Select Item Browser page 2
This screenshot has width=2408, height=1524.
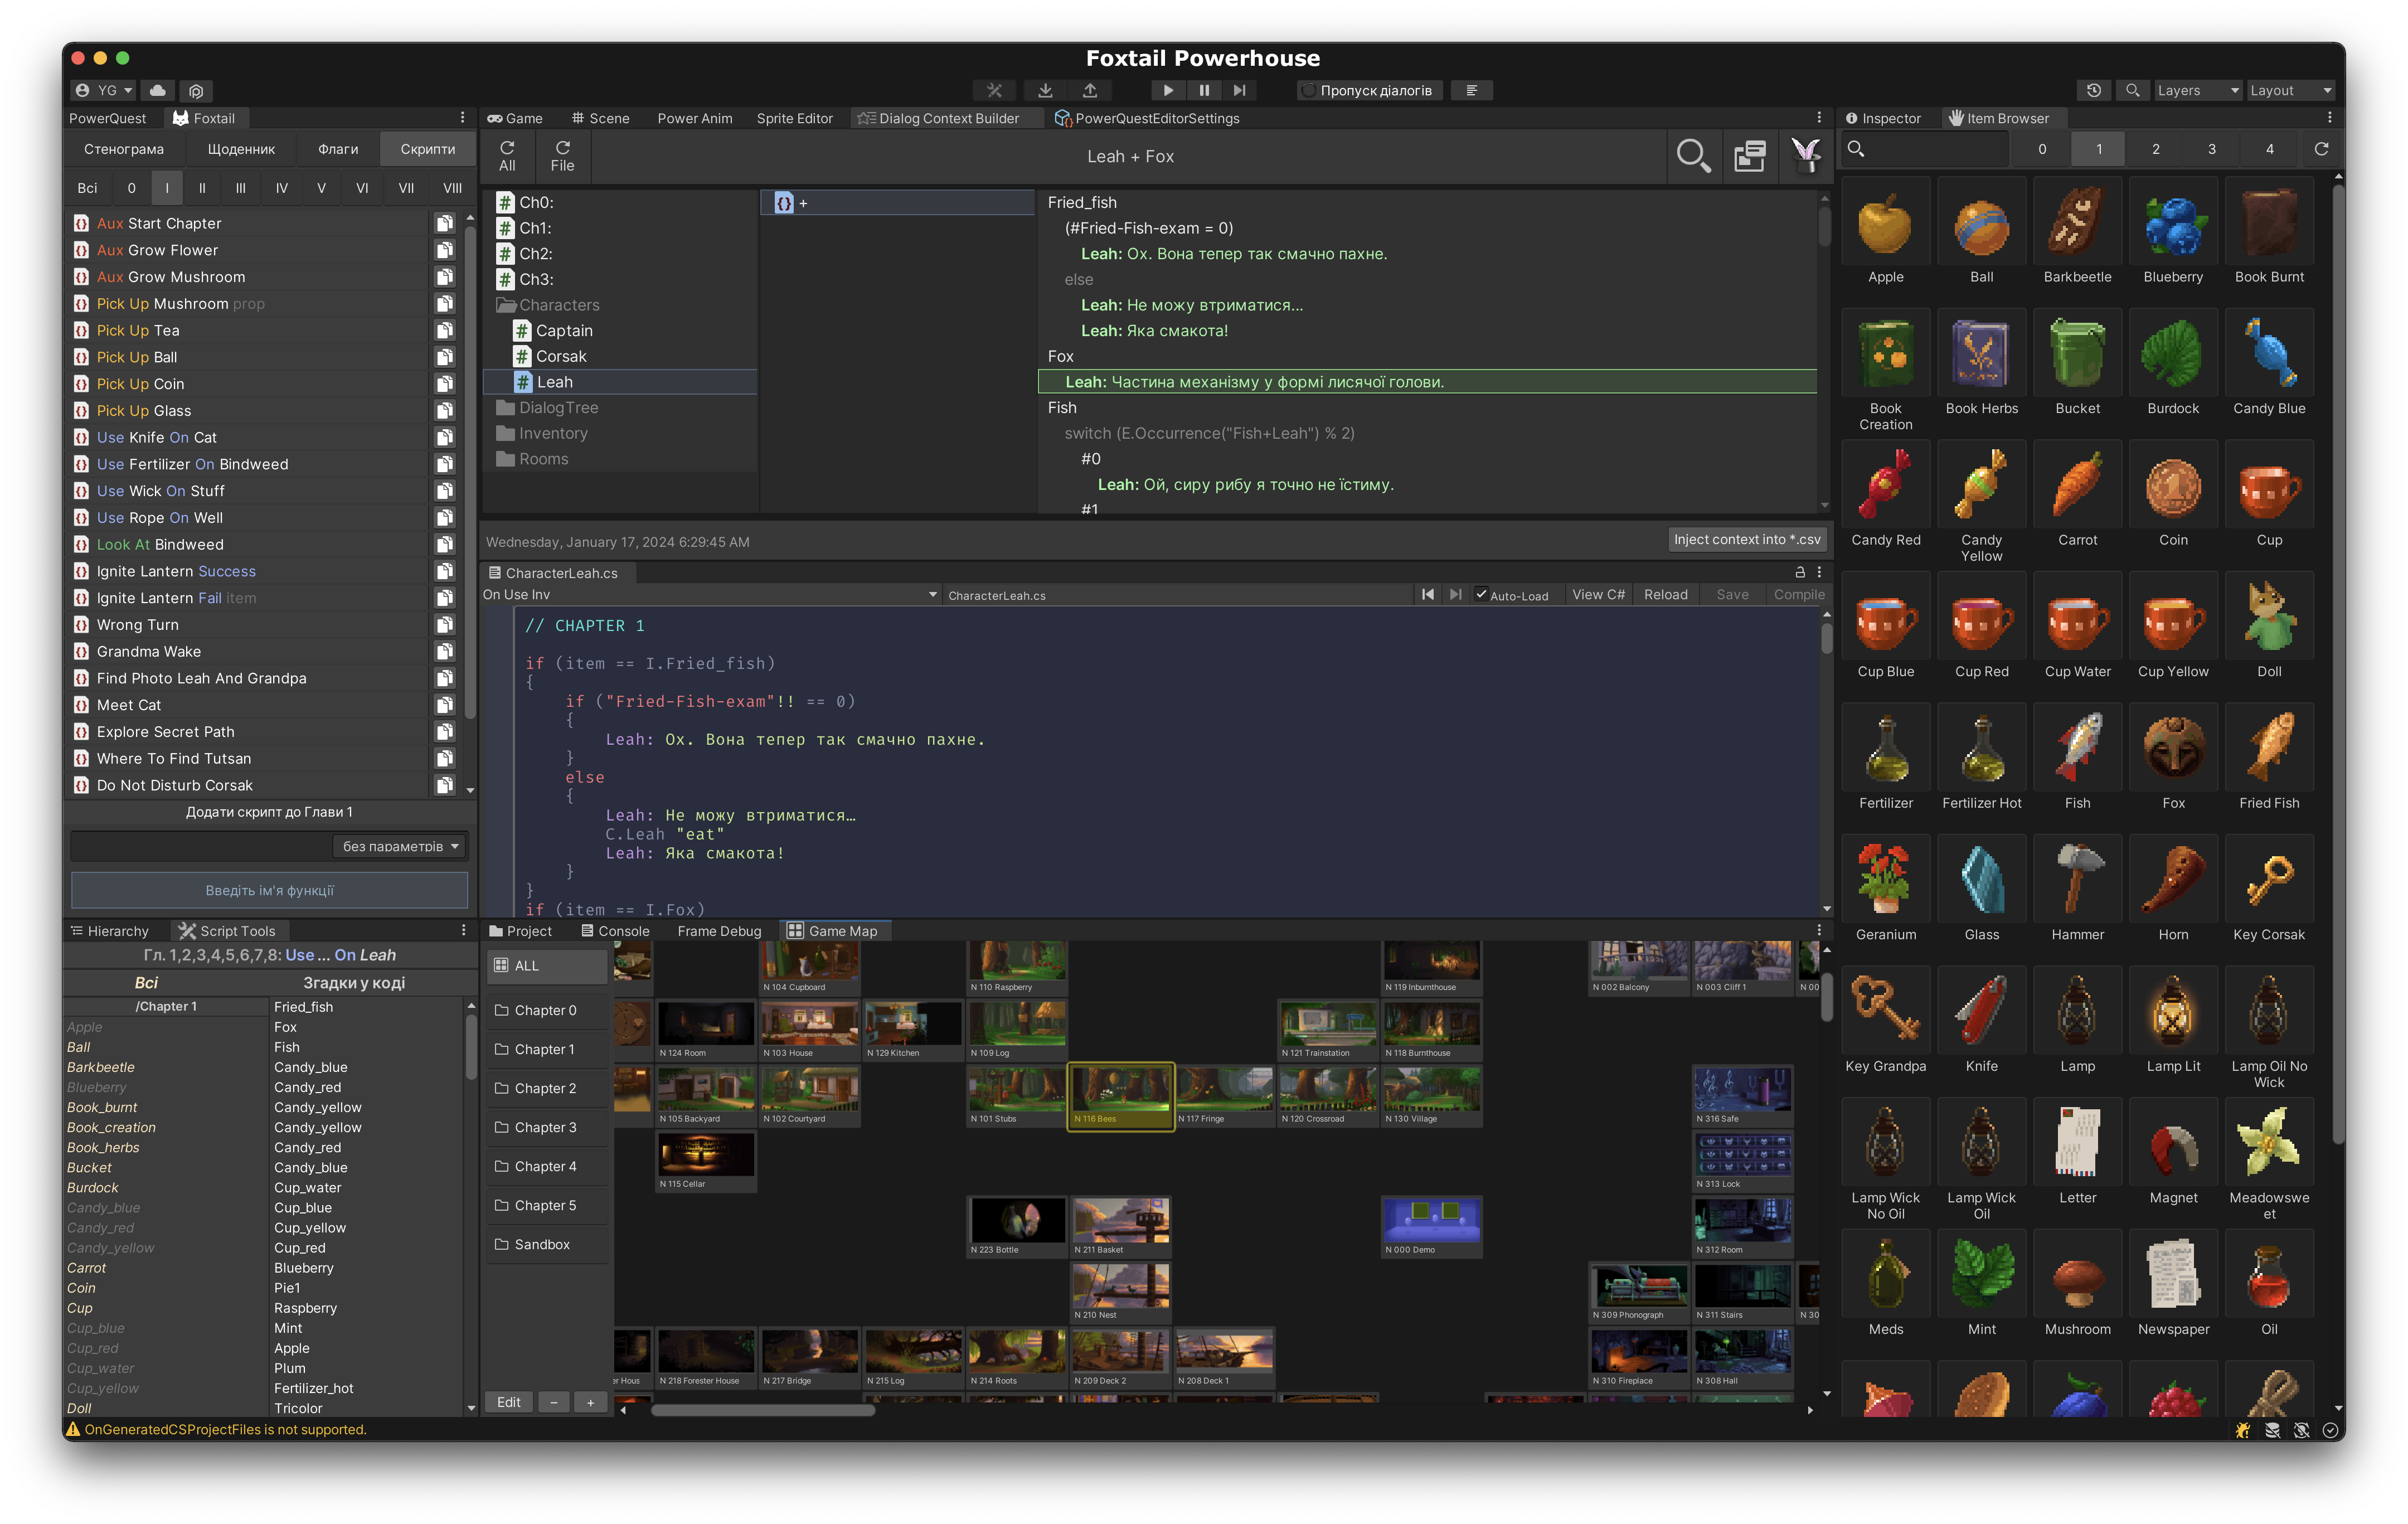click(x=2155, y=149)
